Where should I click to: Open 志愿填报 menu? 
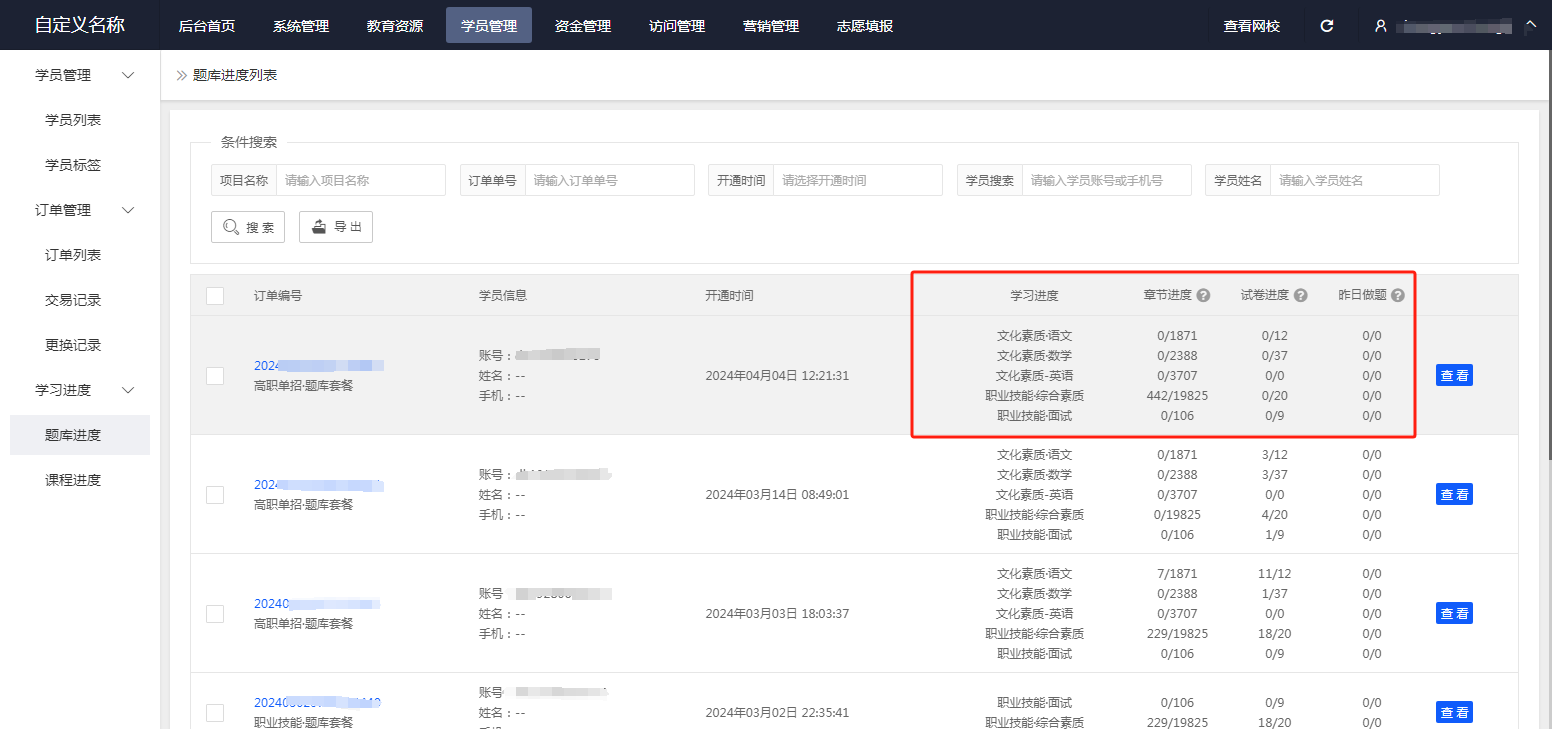pos(865,26)
